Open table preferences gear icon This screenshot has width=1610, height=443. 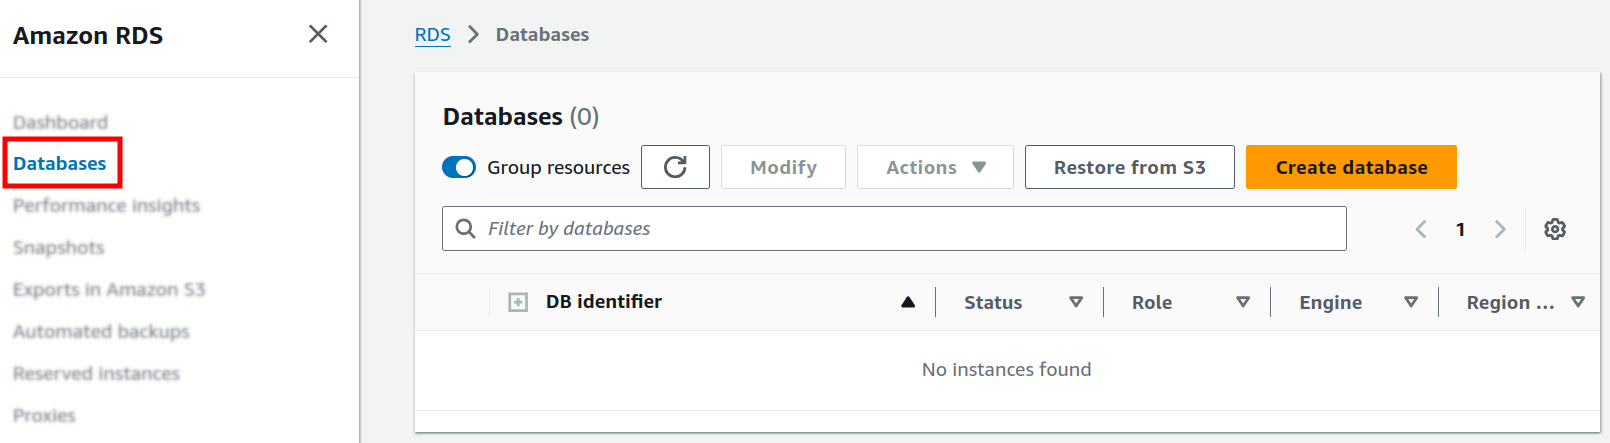[x=1554, y=229]
